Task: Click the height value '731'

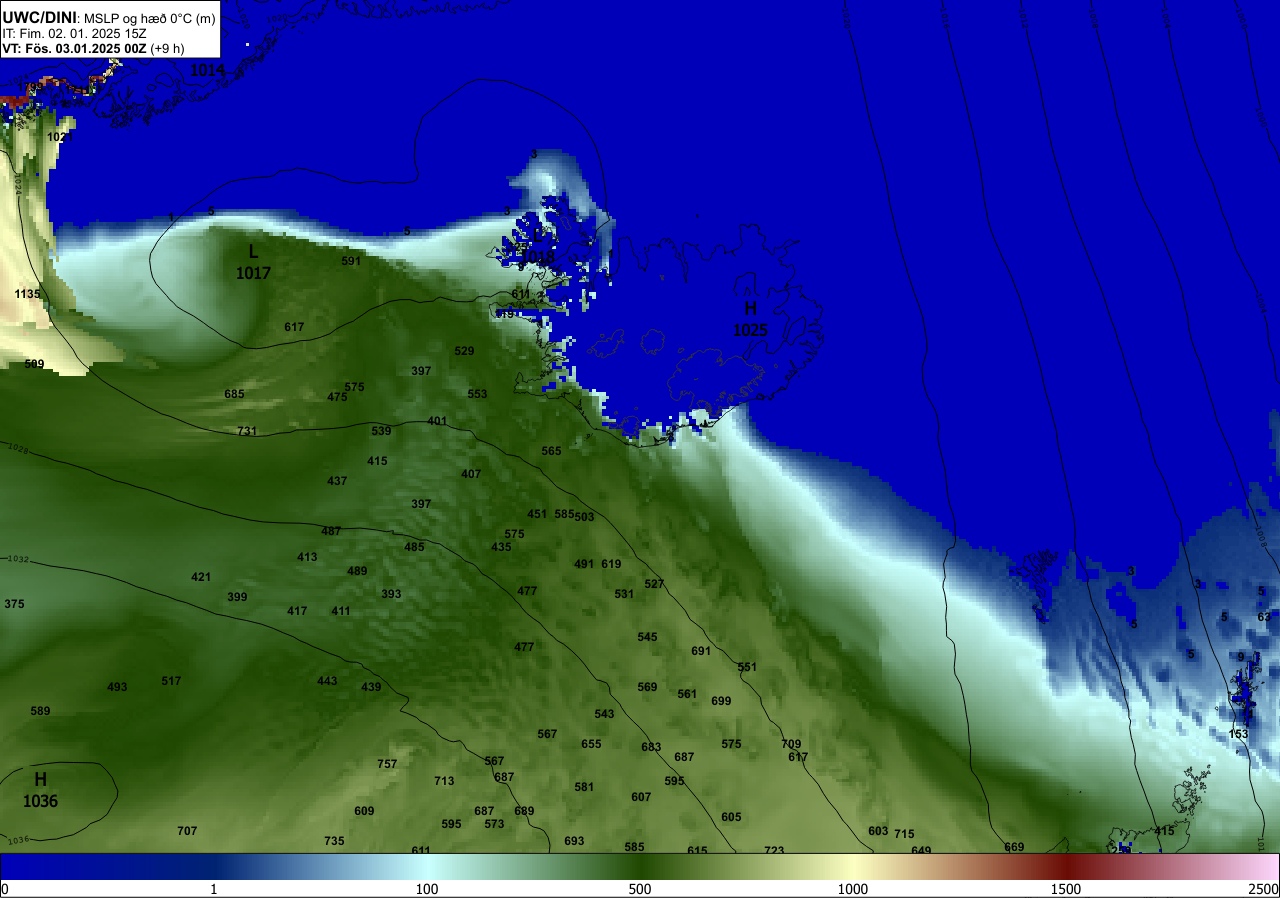Action: click(247, 431)
